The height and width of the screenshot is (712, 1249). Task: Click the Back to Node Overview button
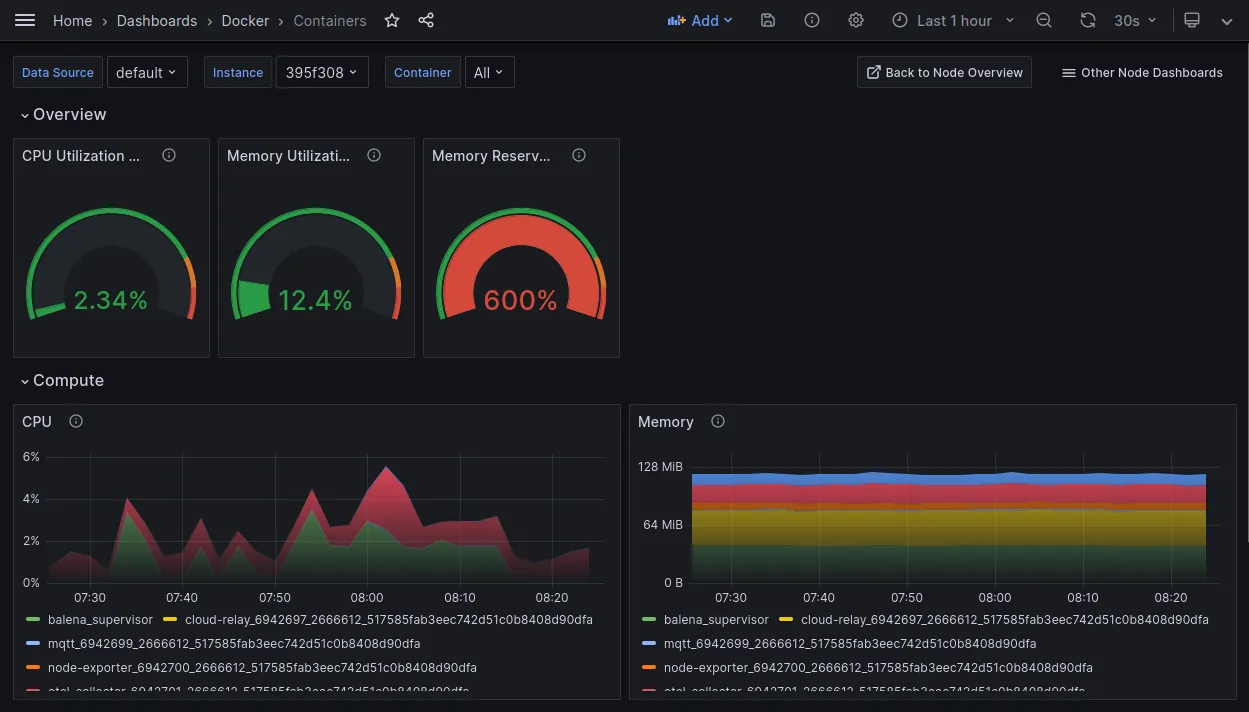pyautogui.click(x=943, y=72)
